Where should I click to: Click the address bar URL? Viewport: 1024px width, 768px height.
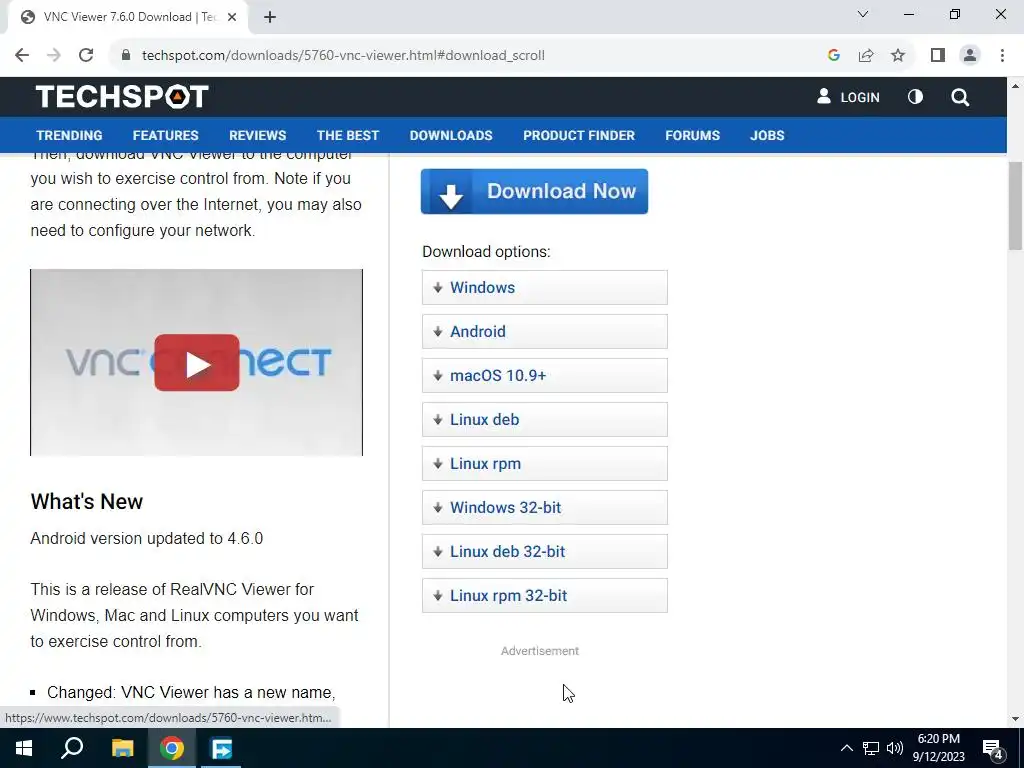click(x=344, y=56)
